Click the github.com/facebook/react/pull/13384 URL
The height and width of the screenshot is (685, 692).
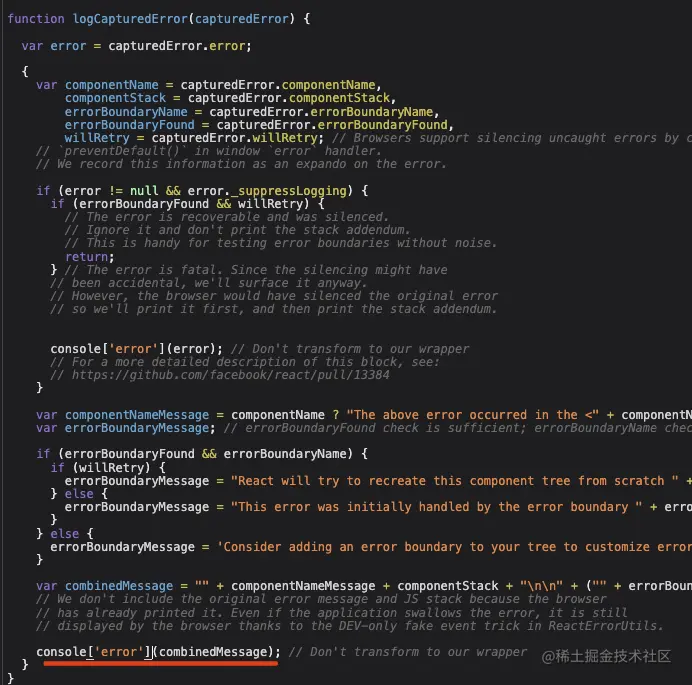pos(231,375)
